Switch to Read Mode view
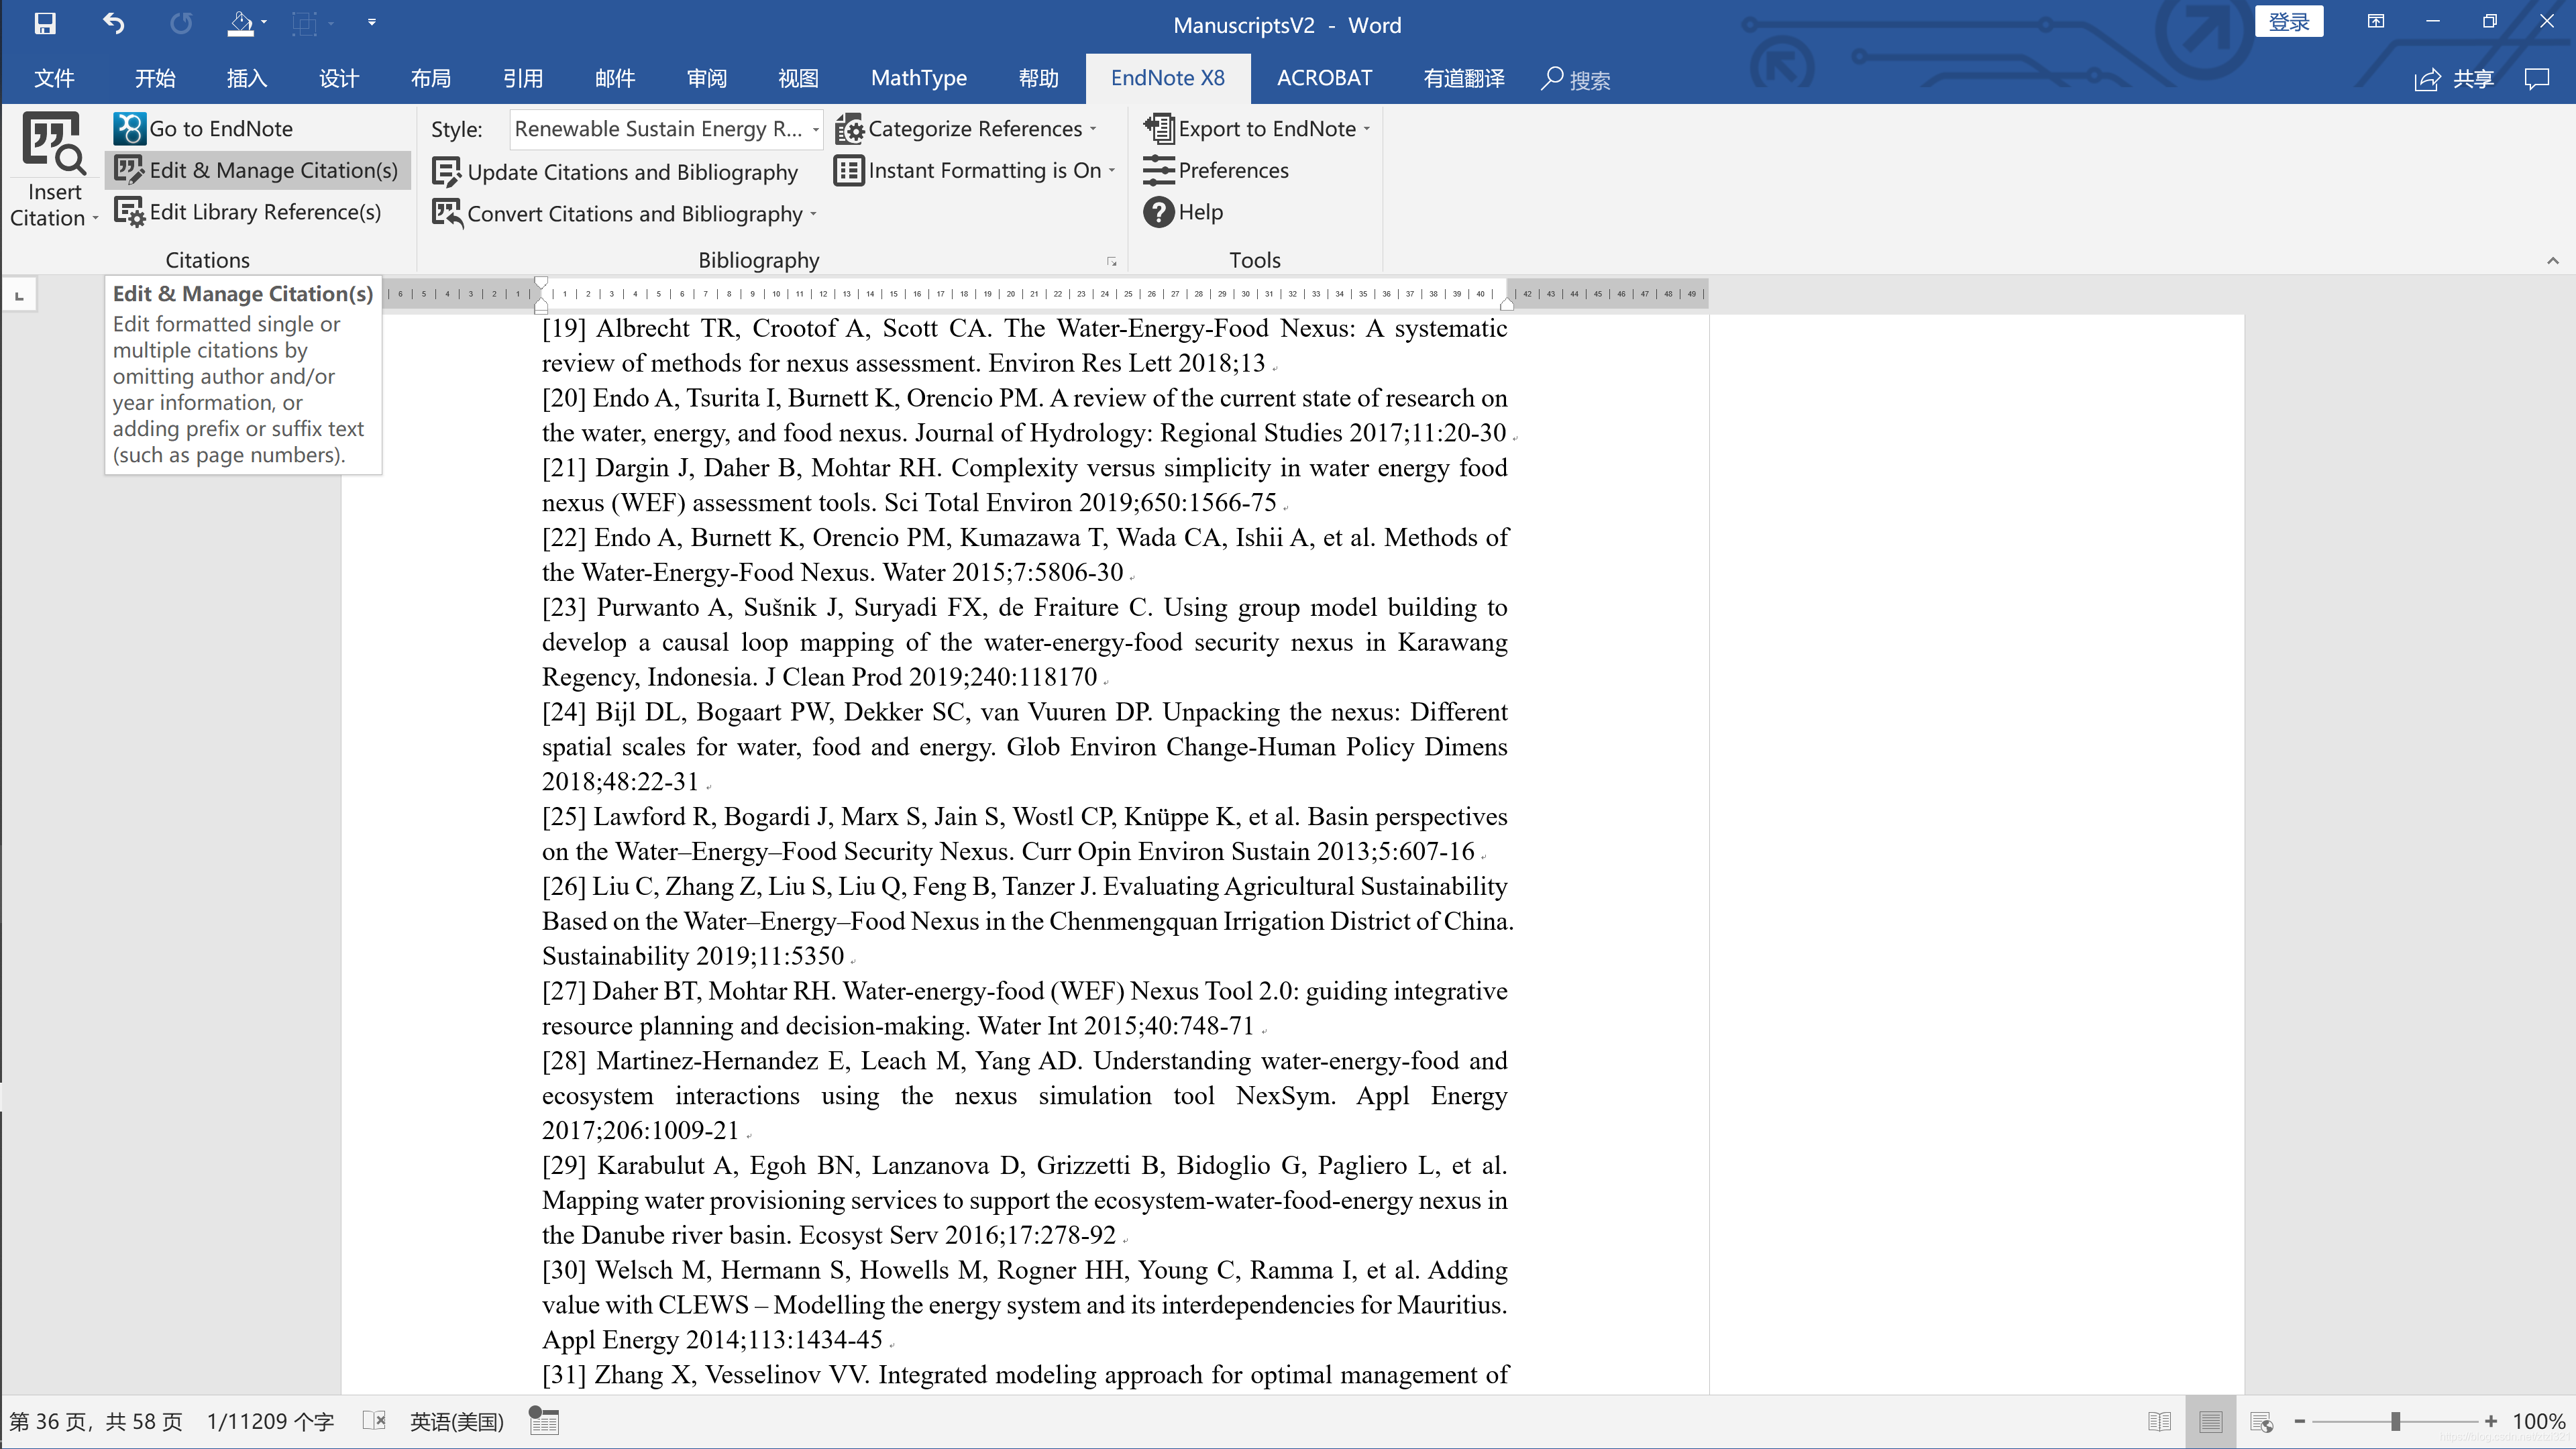The width and height of the screenshot is (2576, 1449). (2159, 1421)
